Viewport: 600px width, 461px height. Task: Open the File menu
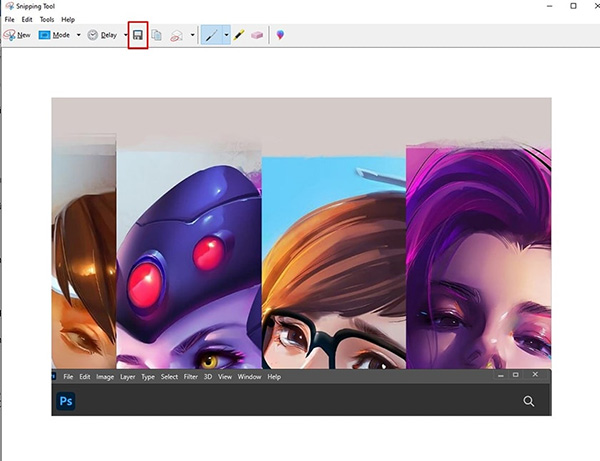[x=9, y=19]
